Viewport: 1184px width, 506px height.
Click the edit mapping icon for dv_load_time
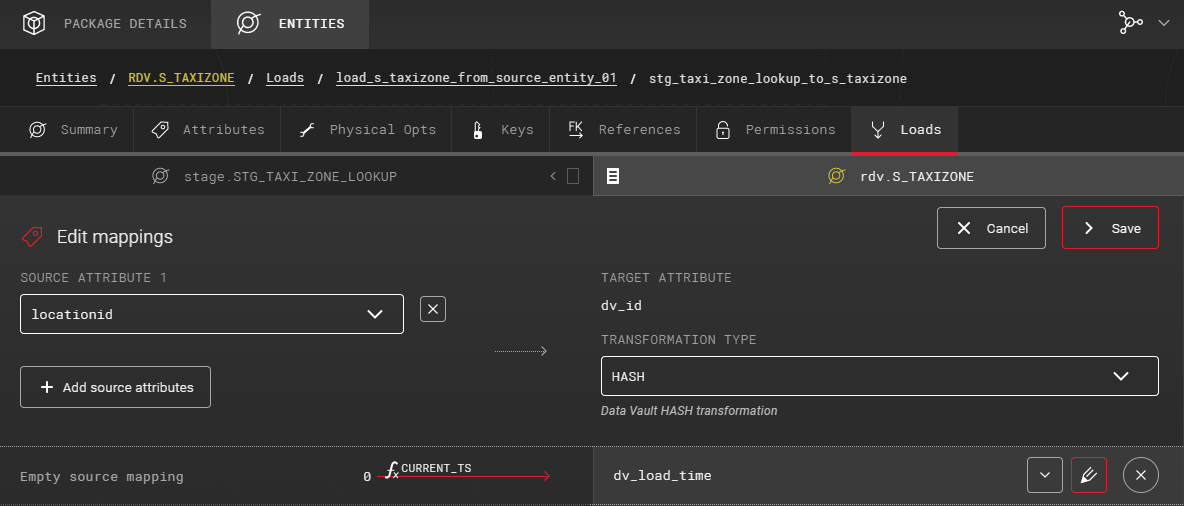(1088, 475)
